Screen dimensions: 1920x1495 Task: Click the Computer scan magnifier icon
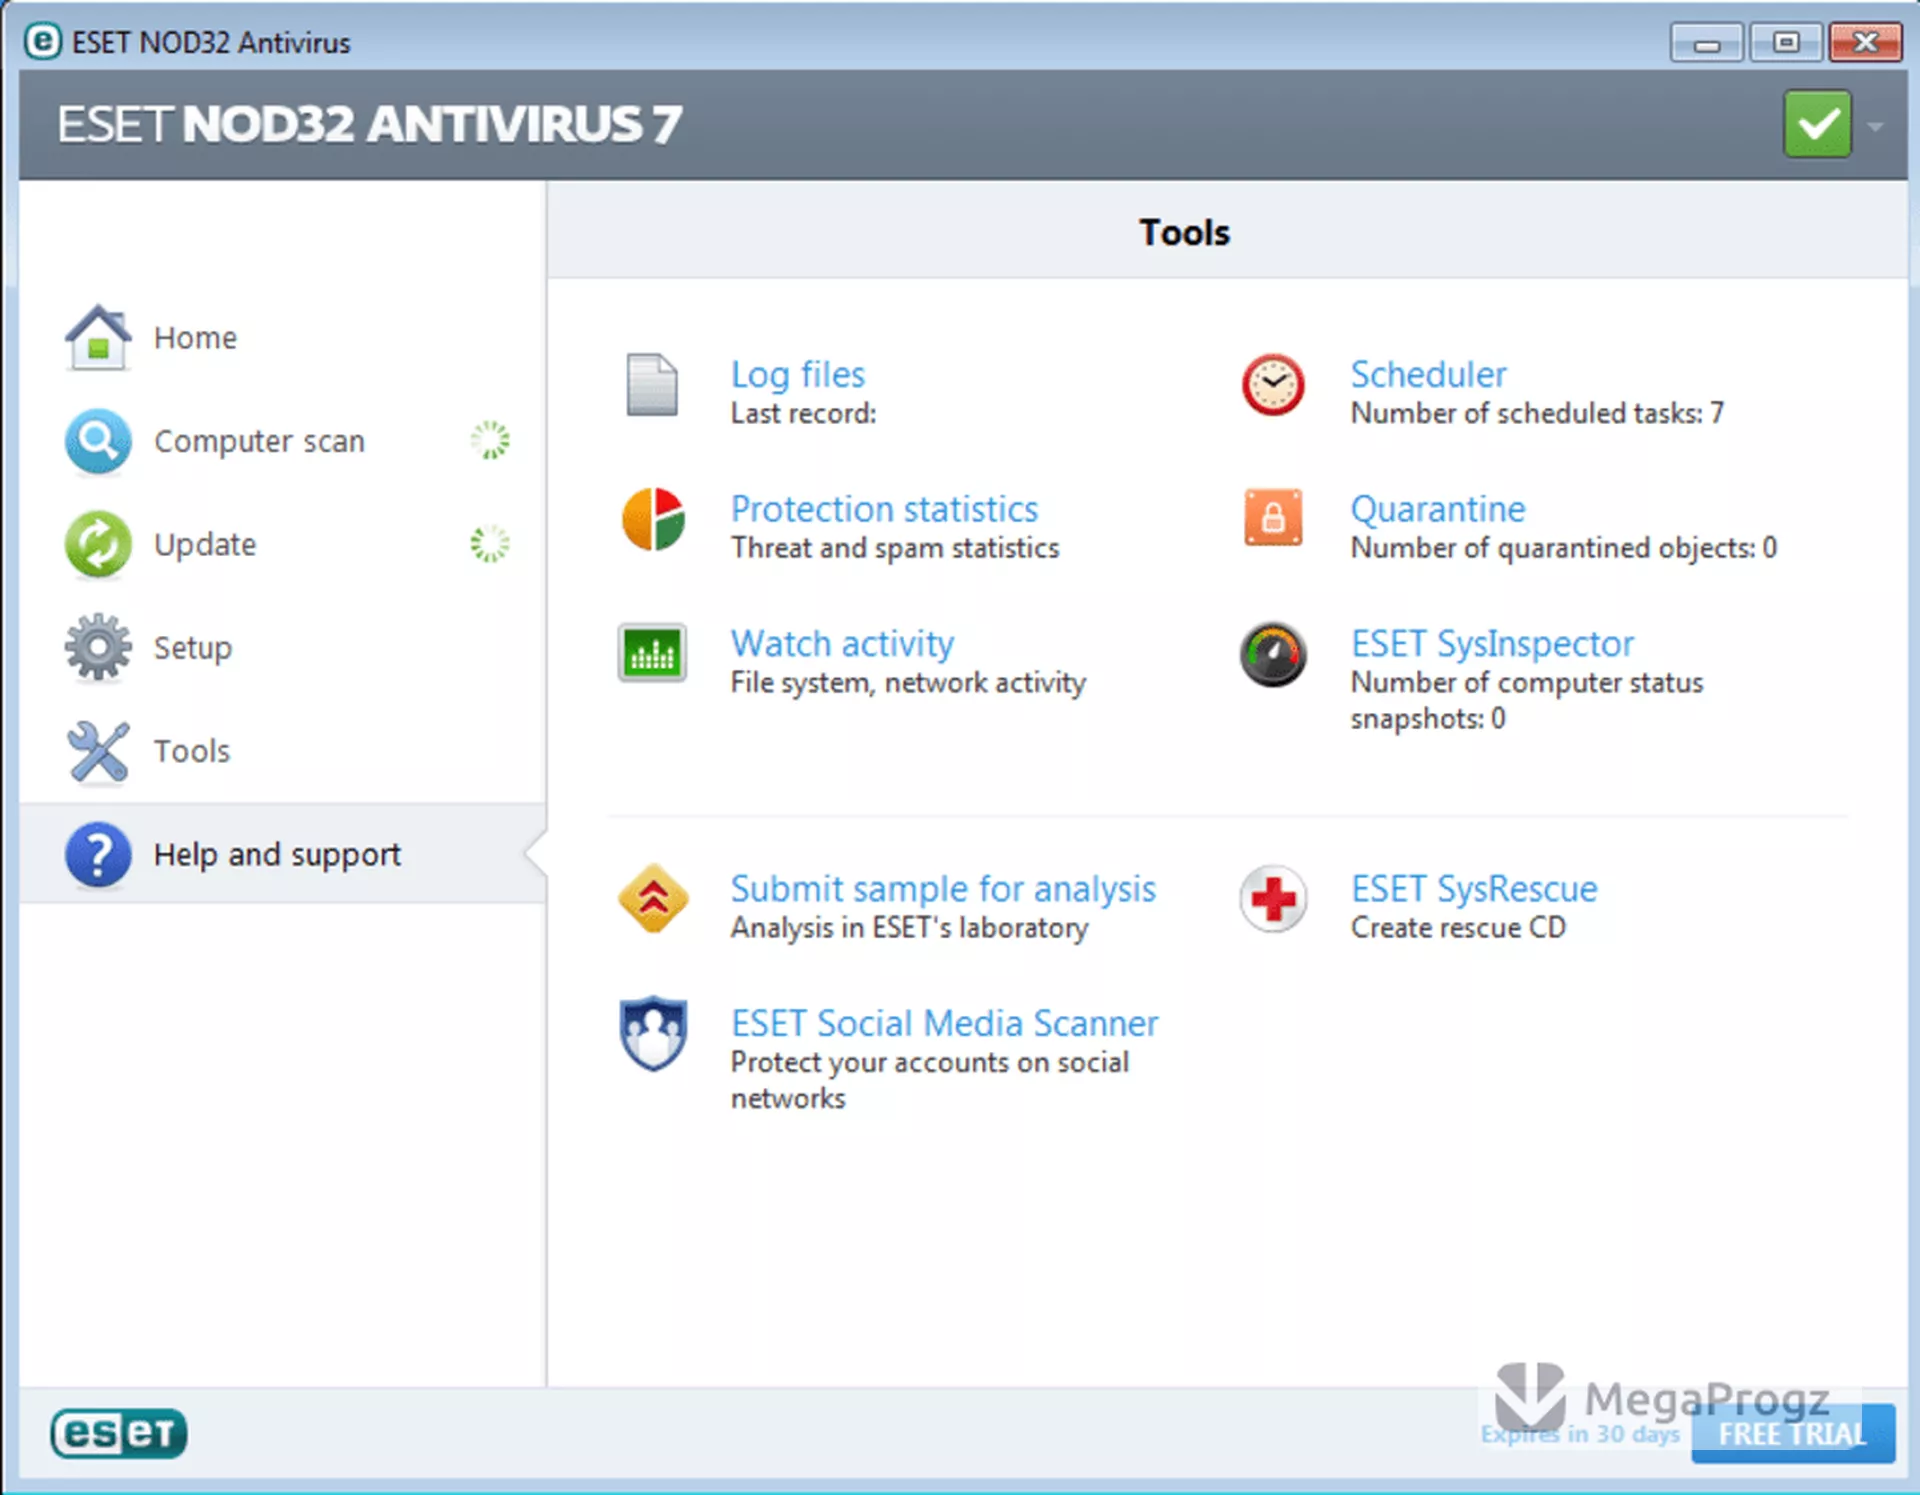[97, 441]
